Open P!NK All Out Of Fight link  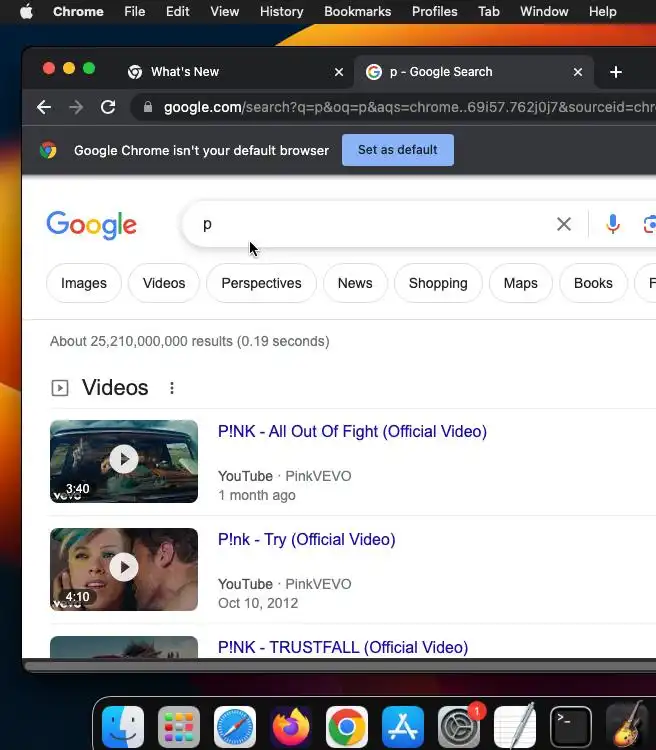(x=352, y=431)
